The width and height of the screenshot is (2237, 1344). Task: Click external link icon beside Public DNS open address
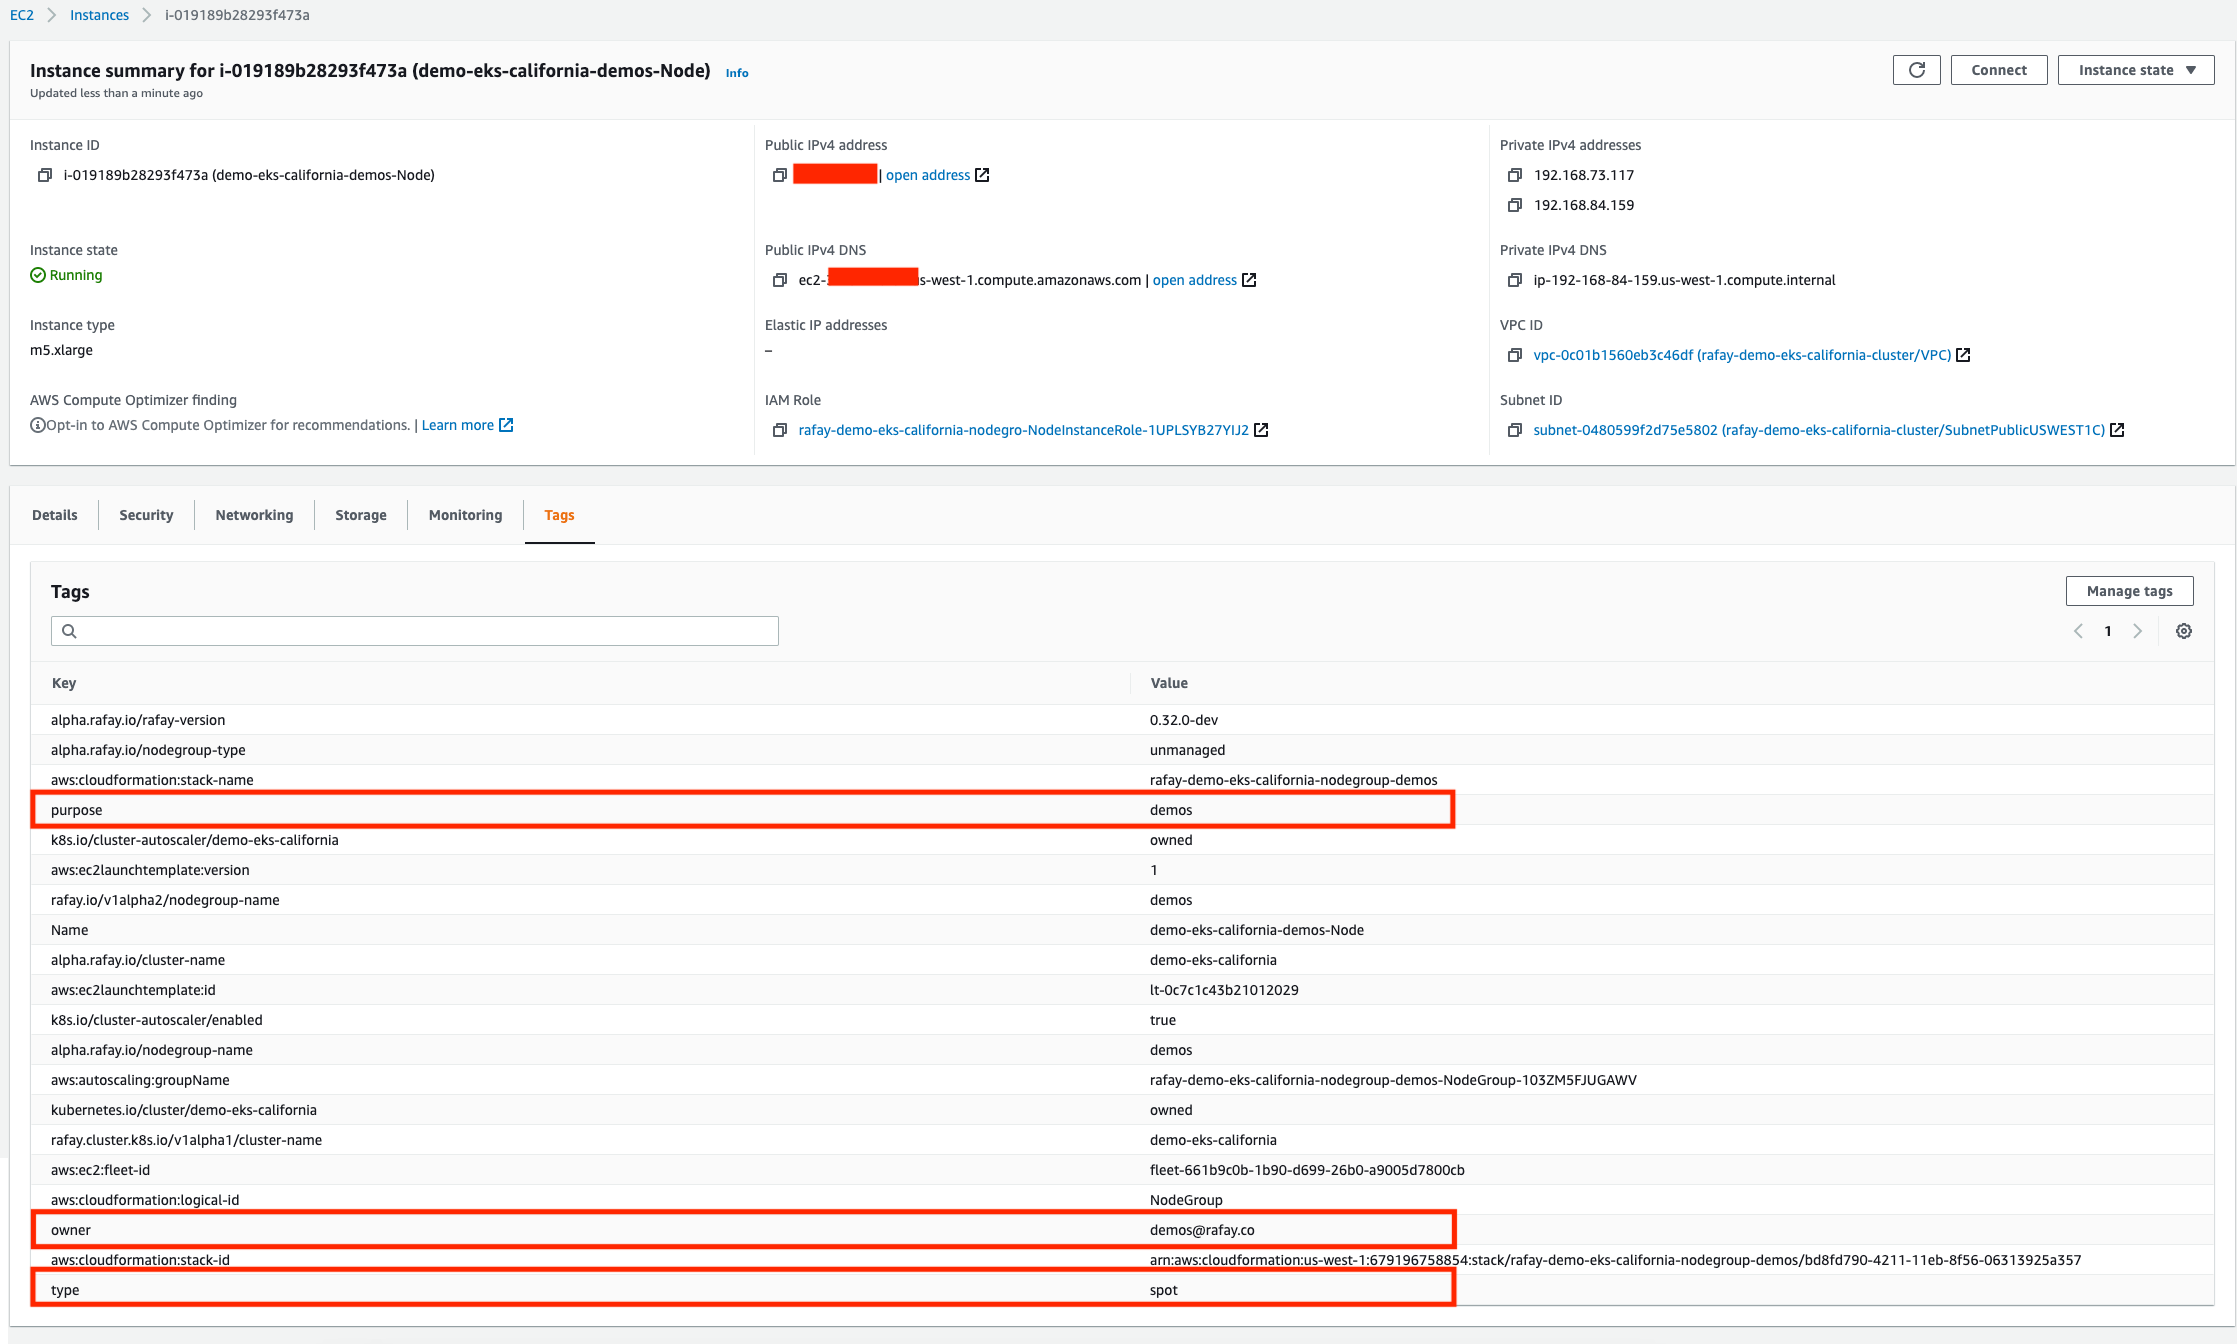click(x=1249, y=280)
